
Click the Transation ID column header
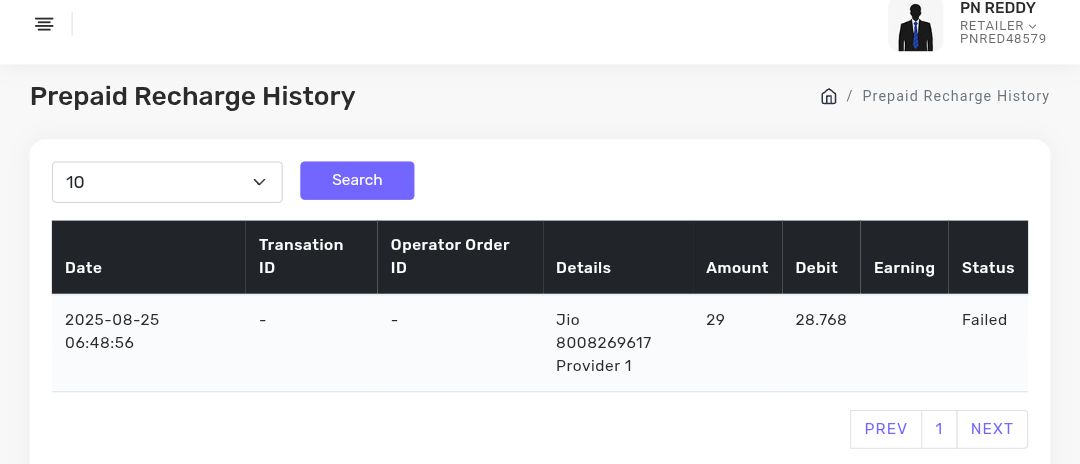click(301, 256)
